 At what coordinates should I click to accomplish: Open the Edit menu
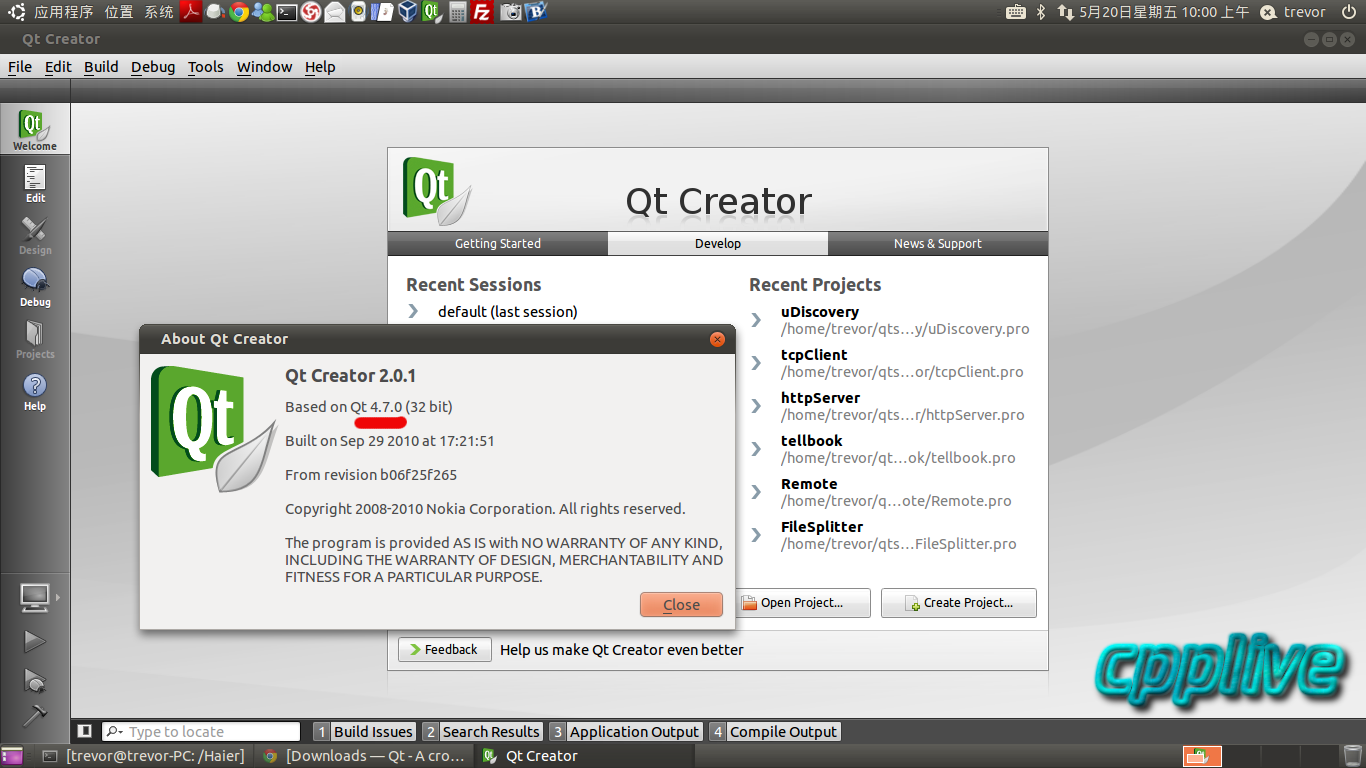58,67
